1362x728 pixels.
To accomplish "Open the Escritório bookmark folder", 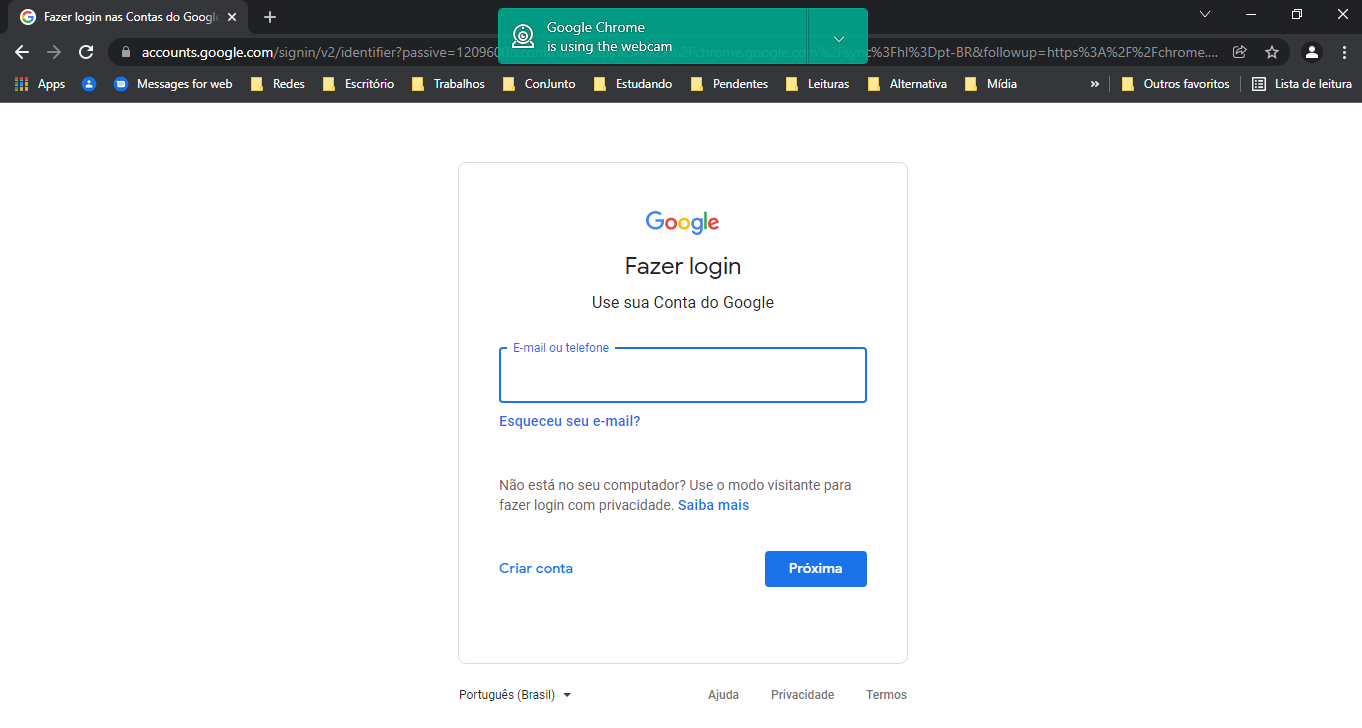I will [358, 84].
